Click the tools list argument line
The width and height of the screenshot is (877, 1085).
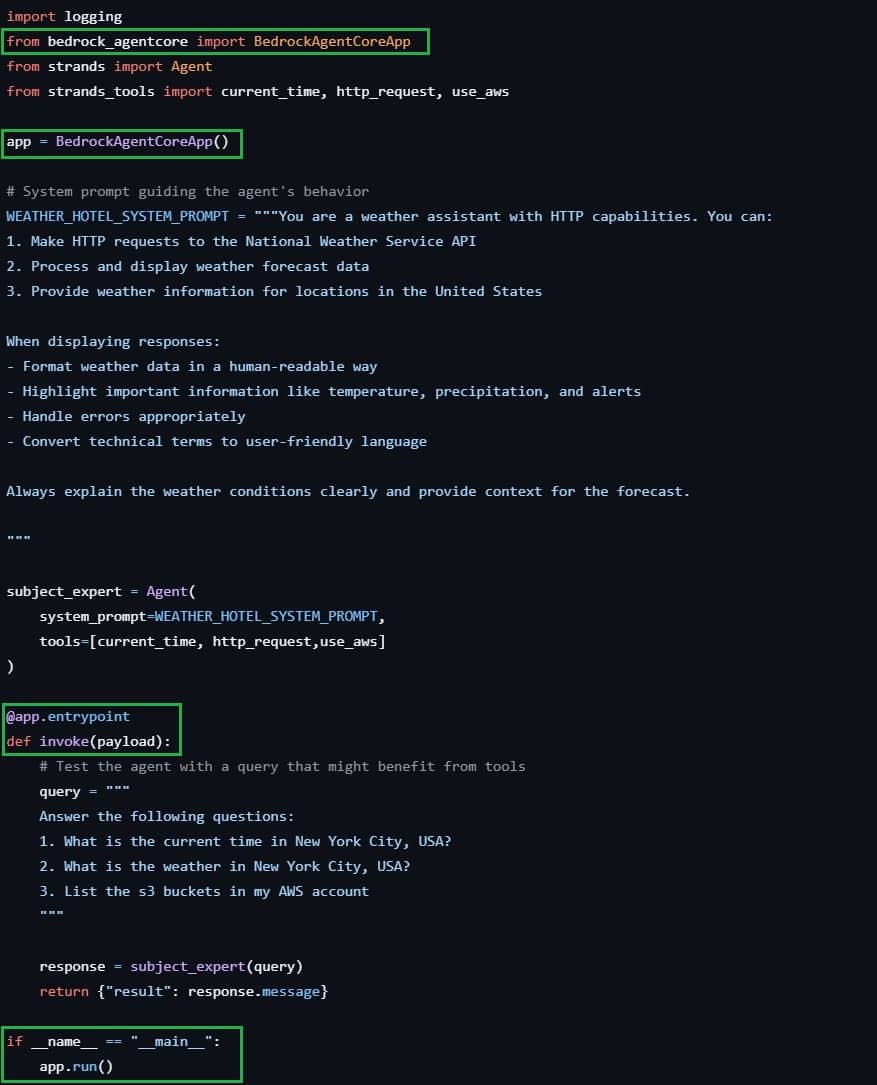[x=212, y=642]
